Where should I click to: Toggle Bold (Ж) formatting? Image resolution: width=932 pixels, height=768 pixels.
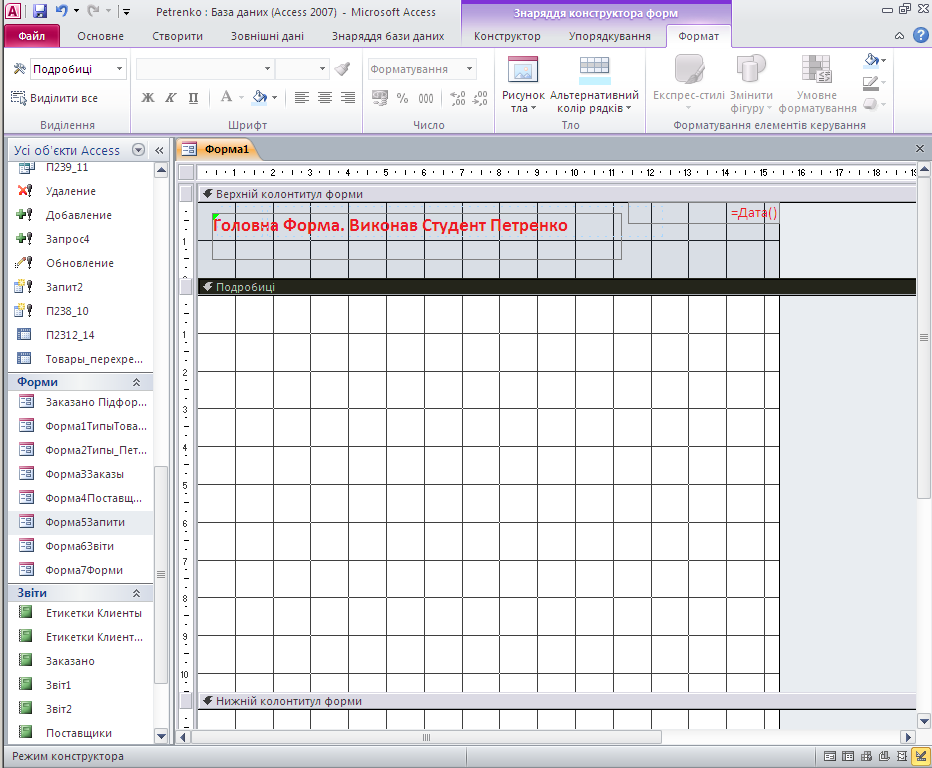[x=148, y=98]
